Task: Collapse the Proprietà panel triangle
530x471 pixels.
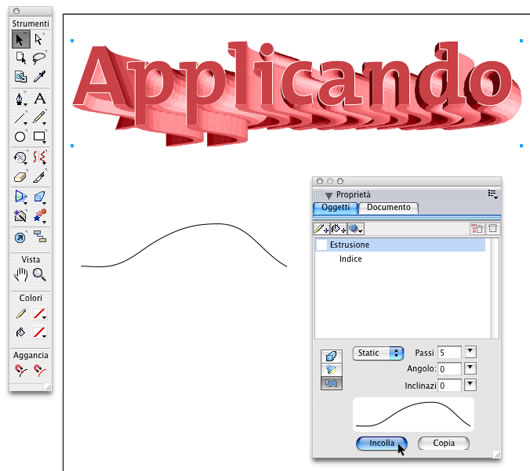Action: point(329,195)
